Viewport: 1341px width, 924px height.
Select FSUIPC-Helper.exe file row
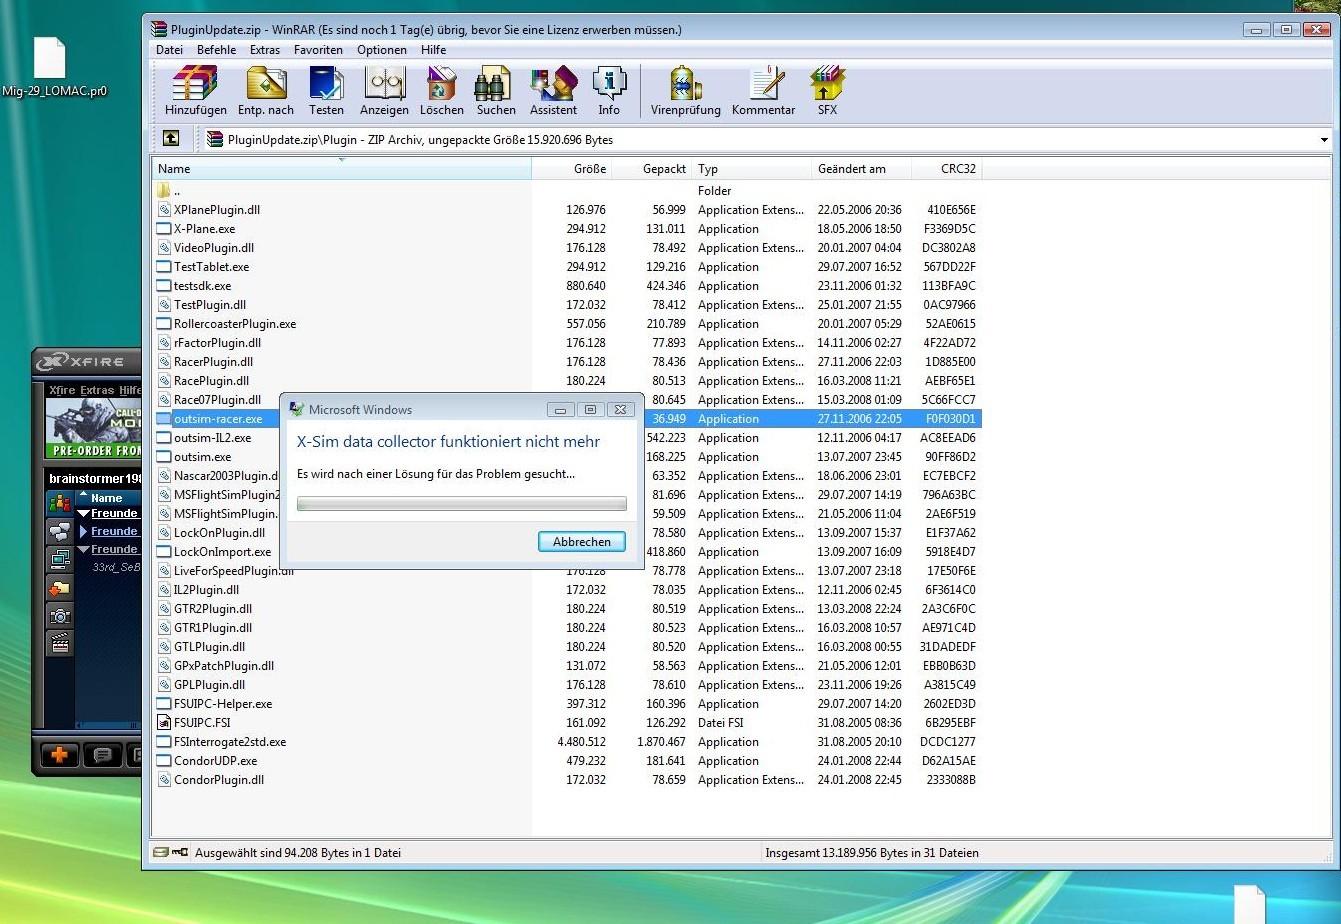tap(567, 704)
